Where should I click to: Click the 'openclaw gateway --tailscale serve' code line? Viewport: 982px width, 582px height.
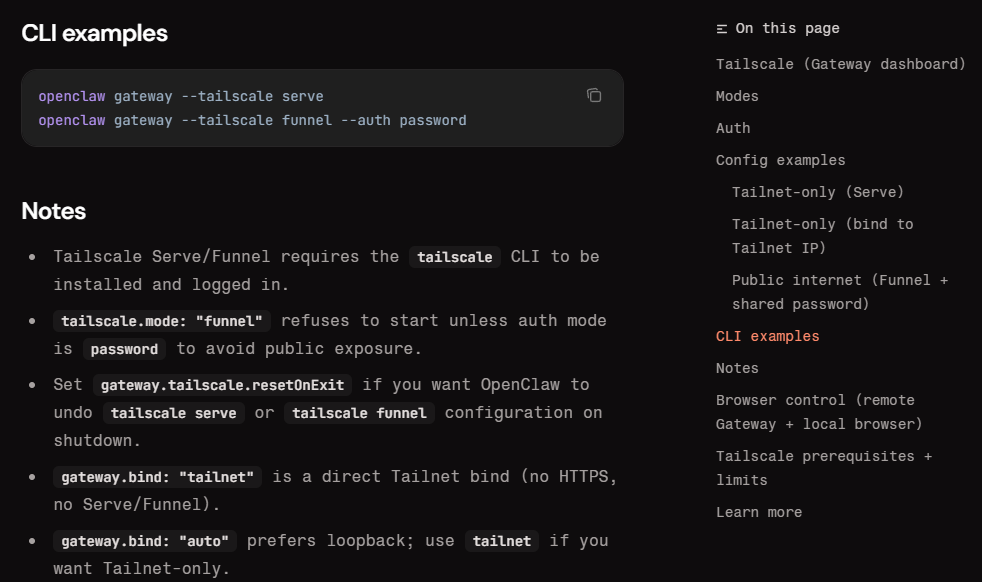pyautogui.click(x=181, y=96)
